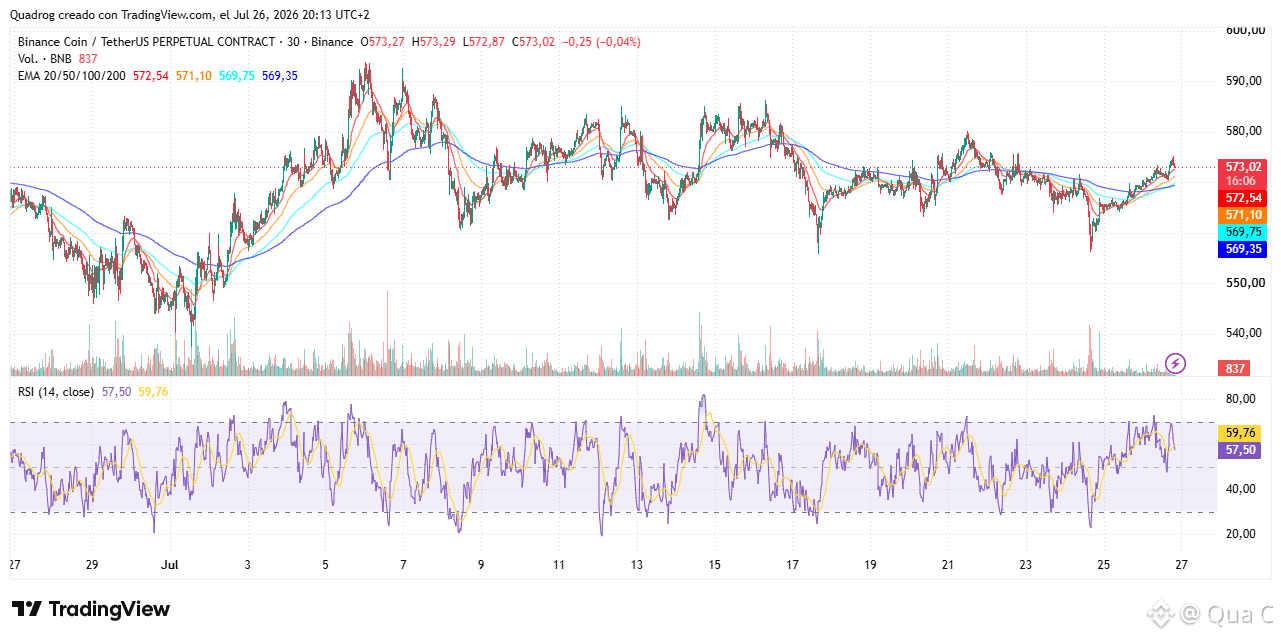Click the 3 date on time axis
Viewport: 1281px width, 639px height.
point(247,565)
